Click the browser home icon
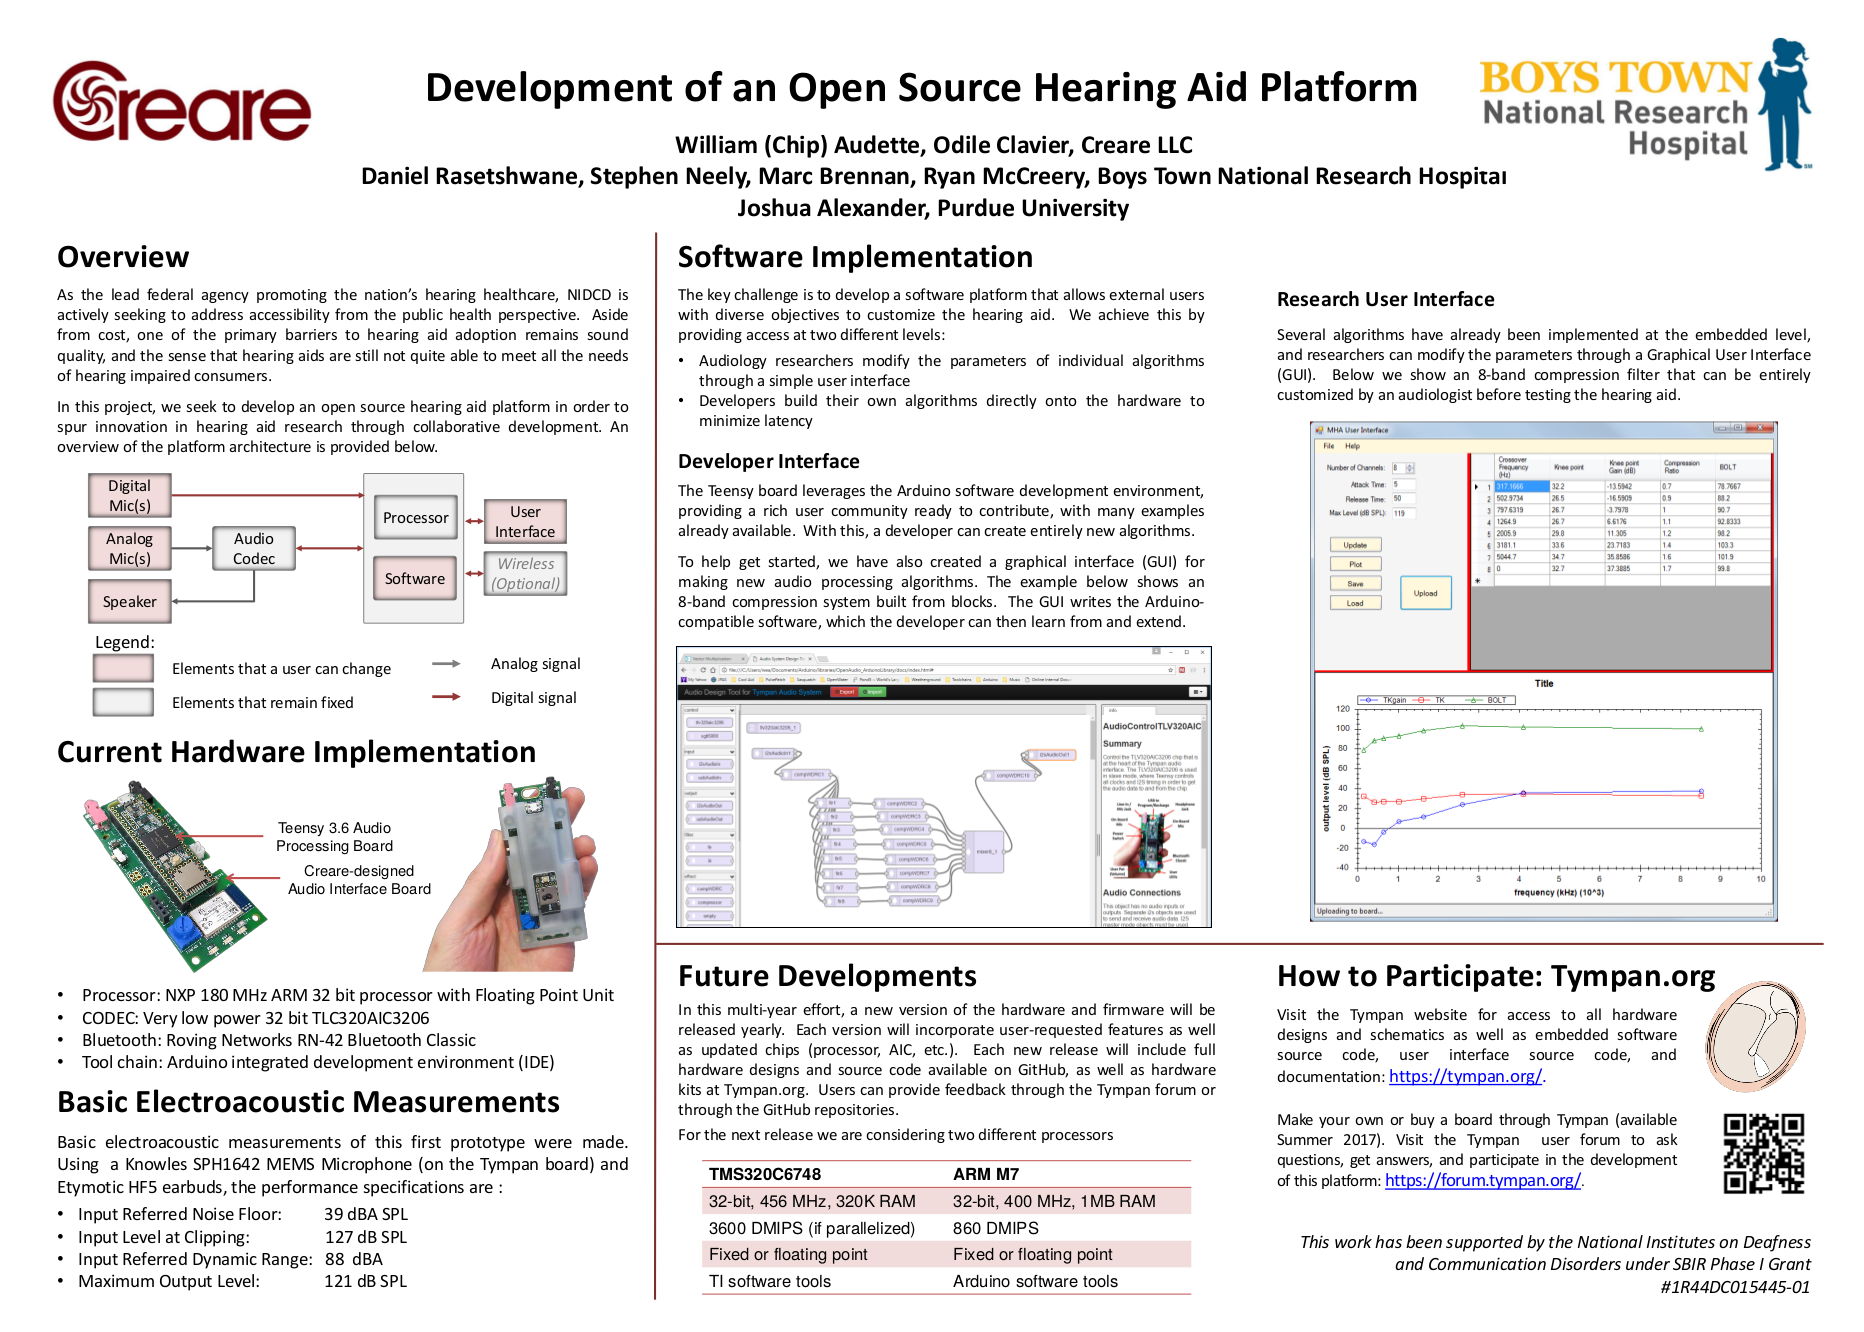The width and height of the screenshot is (1864, 1332). click(712, 670)
